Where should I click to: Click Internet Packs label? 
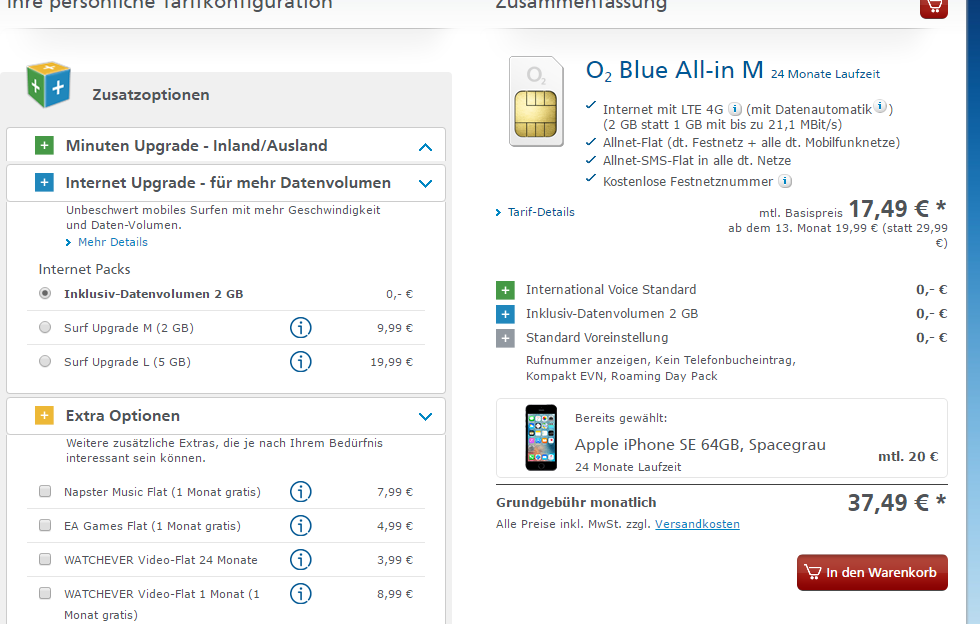[84, 269]
